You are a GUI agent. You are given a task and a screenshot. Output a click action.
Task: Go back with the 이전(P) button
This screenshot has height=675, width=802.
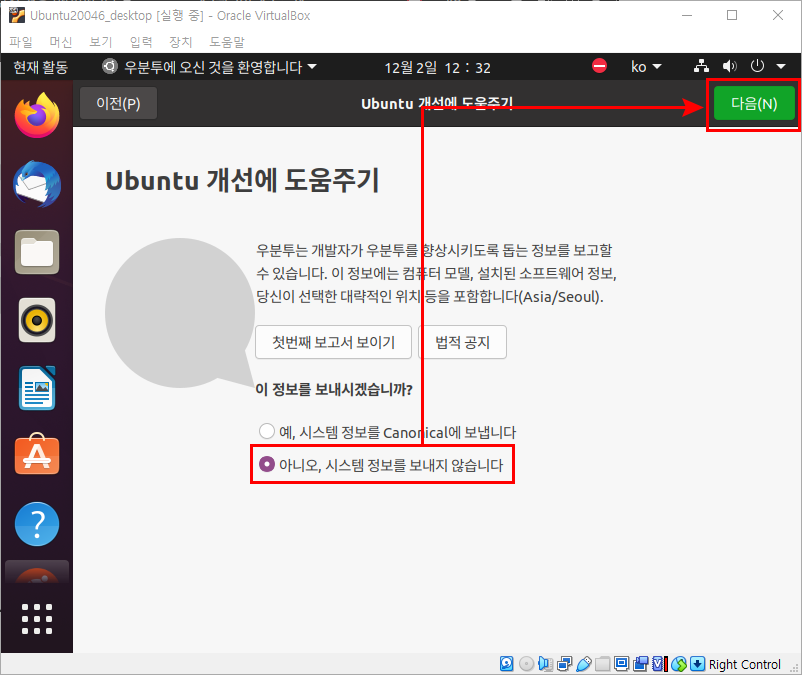(x=118, y=103)
